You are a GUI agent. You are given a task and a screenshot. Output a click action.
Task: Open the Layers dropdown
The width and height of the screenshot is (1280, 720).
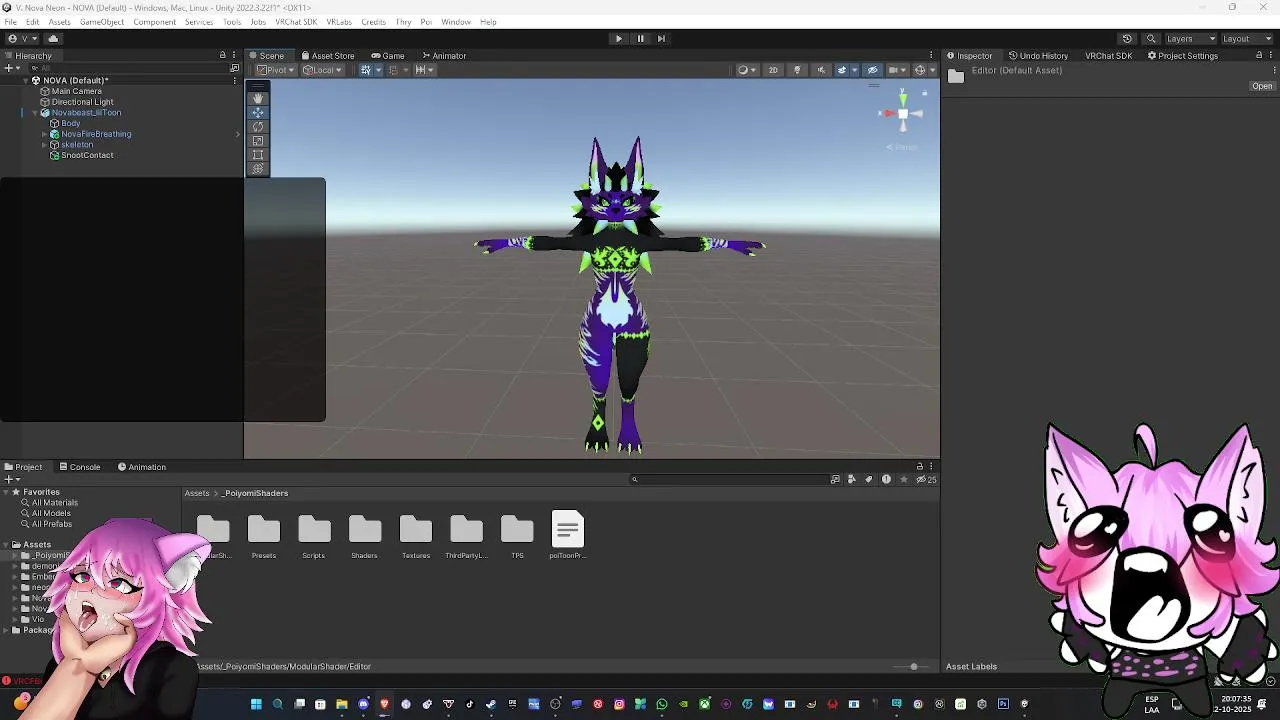tap(1191, 38)
